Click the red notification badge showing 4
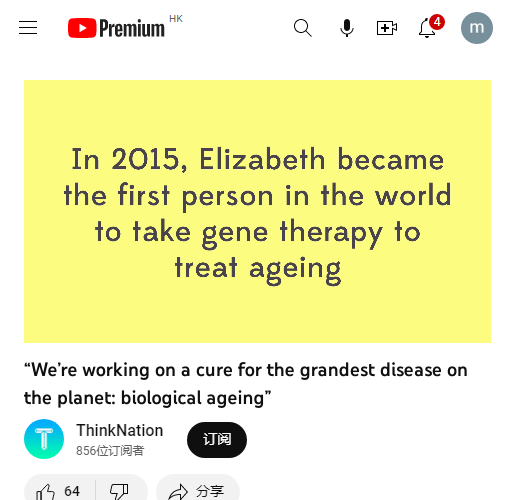 coord(437,22)
